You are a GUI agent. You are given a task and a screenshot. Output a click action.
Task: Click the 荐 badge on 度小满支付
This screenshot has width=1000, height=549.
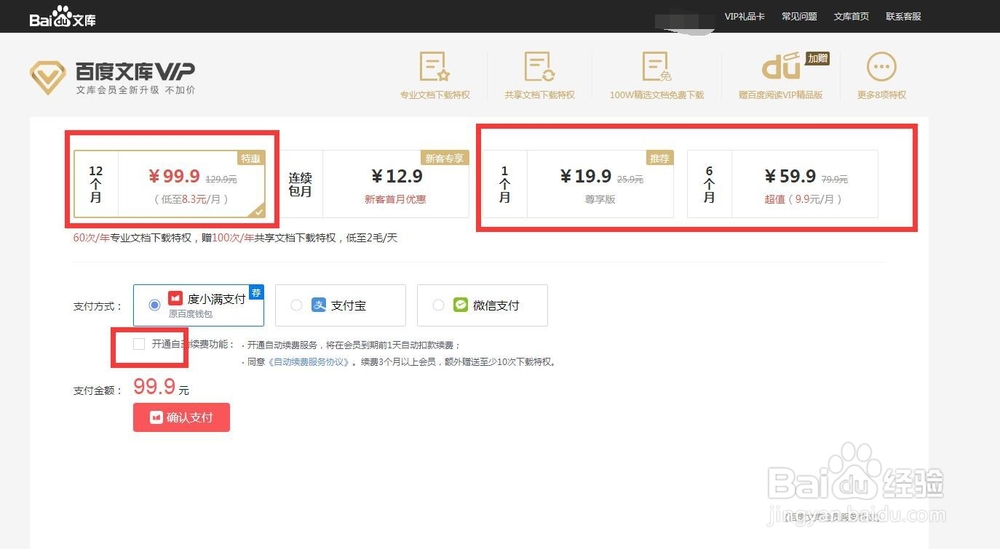point(256,293)
